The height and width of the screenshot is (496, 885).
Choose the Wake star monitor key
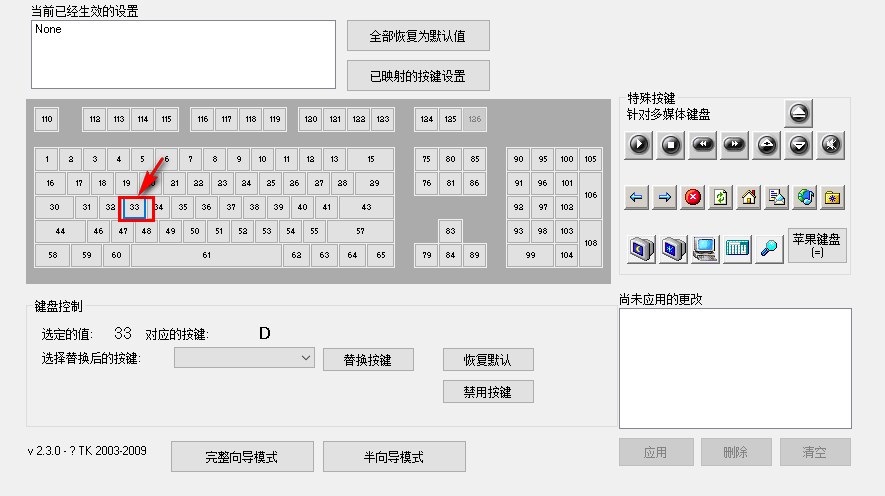point(673,248)
